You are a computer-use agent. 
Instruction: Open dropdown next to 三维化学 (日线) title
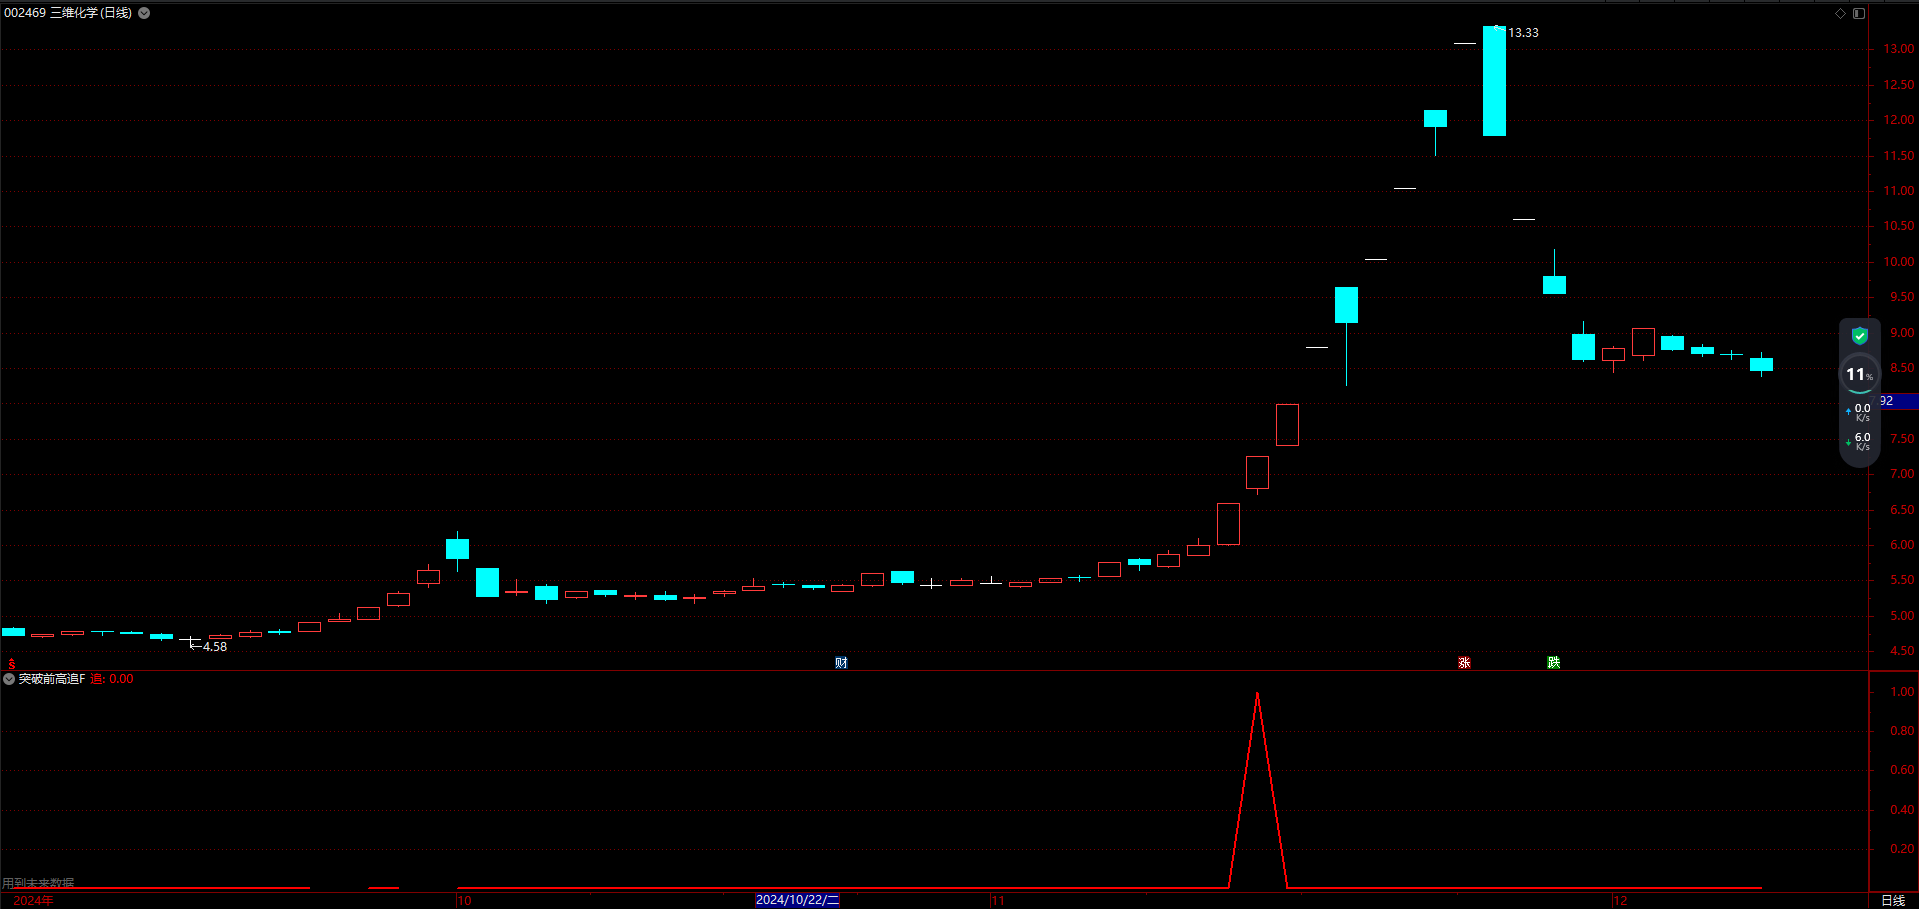pos(144,13)
